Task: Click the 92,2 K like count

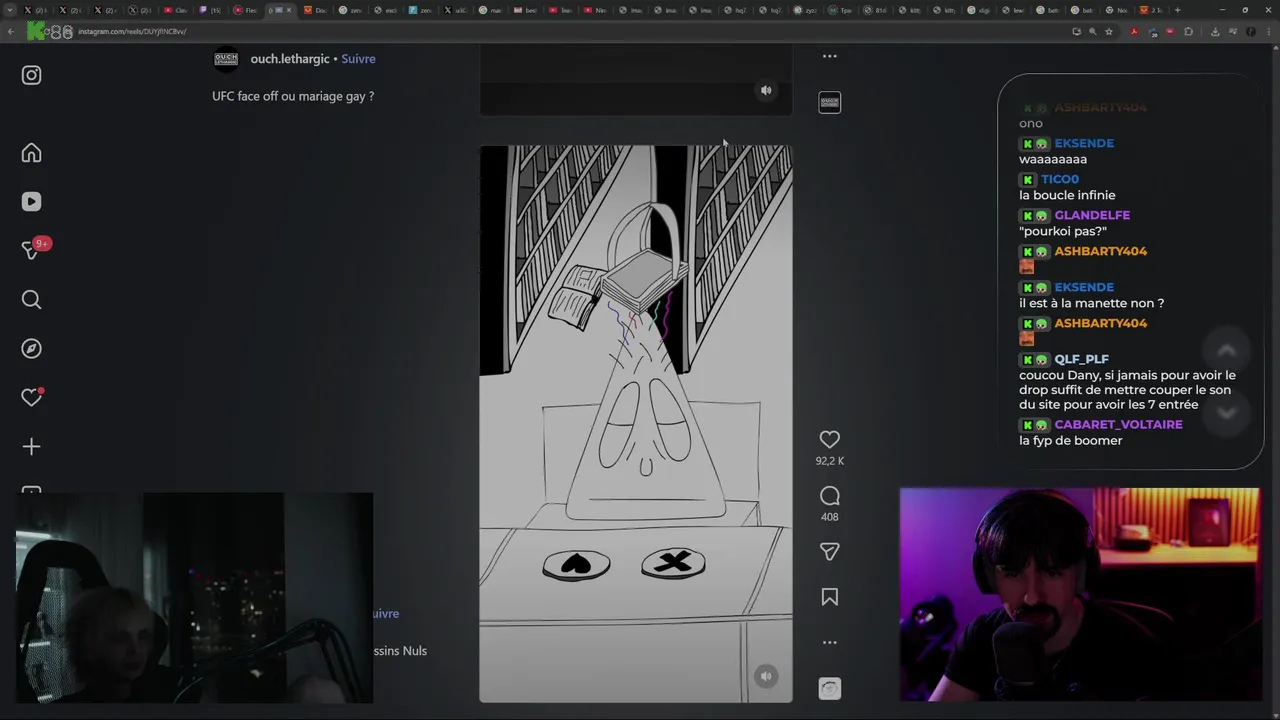Action: (829, 461)
